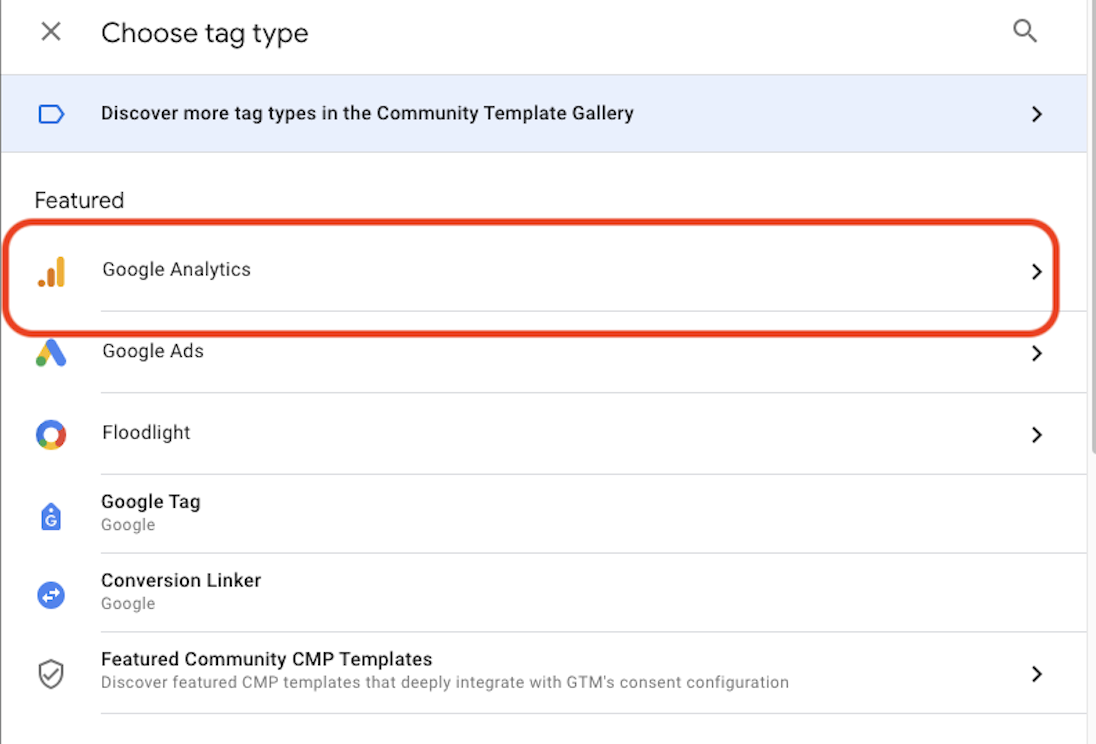Click the Community Template Gallery tag icon
Viewport: 1096px width, 744px height.
coord(51,114)
